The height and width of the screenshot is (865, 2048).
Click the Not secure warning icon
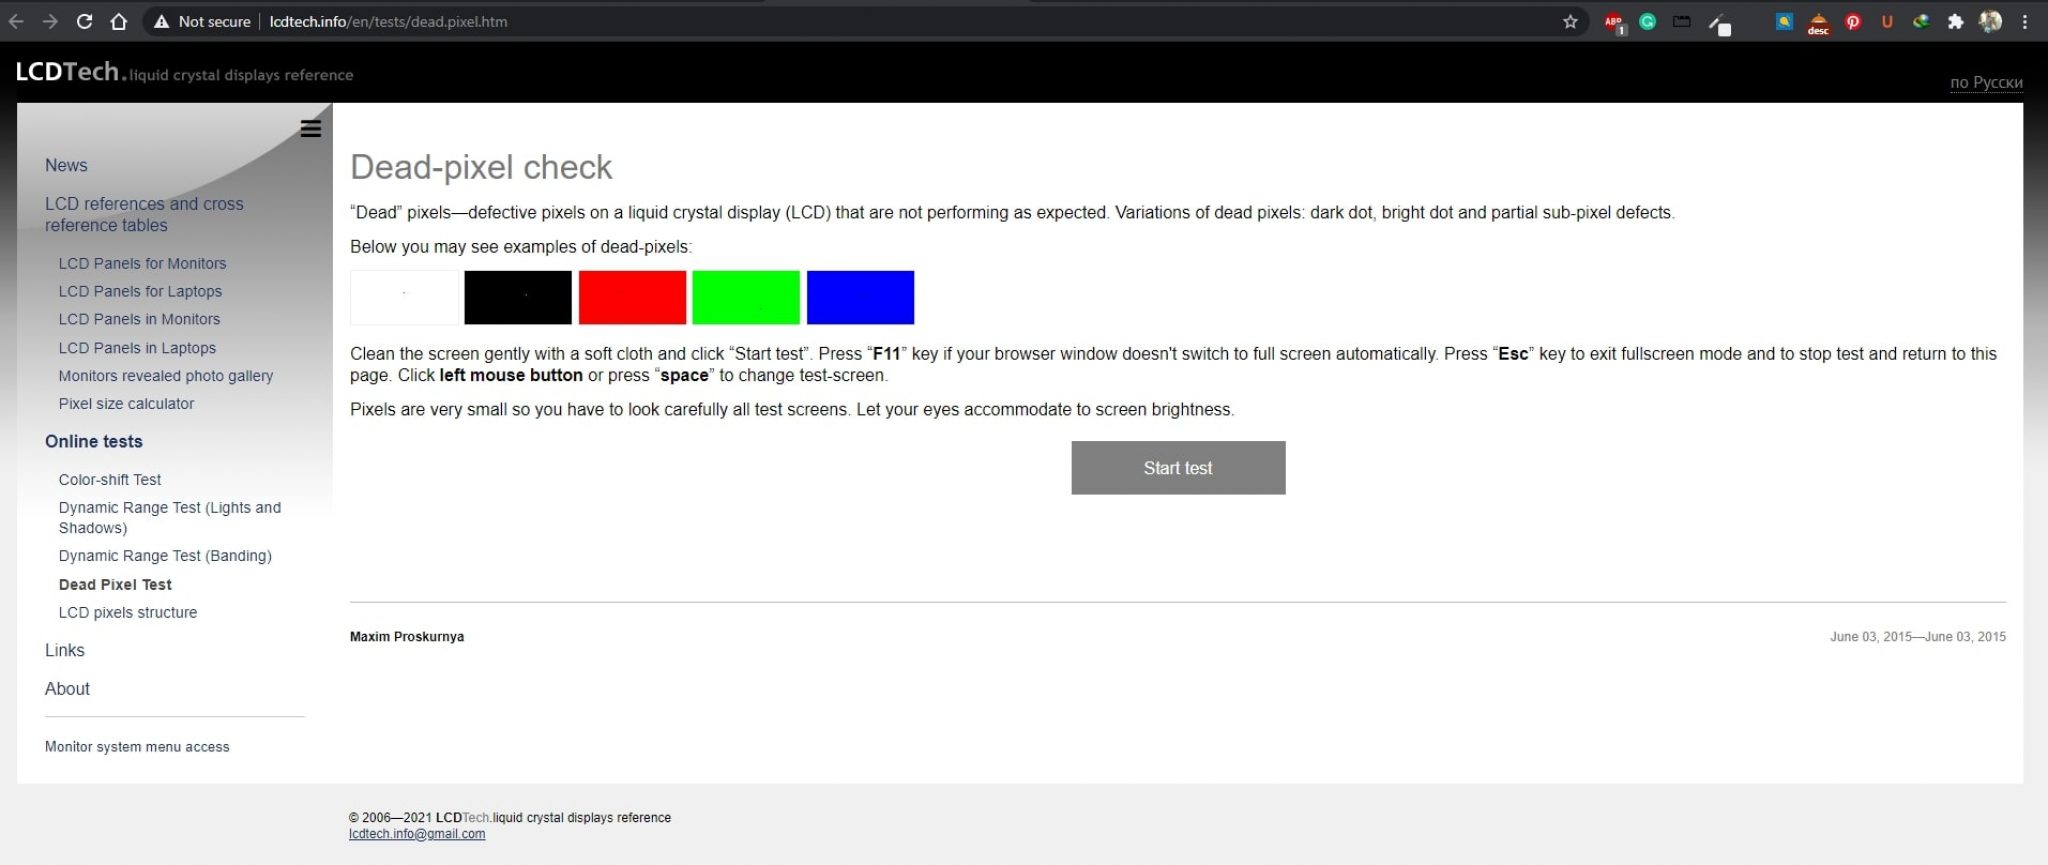[x=161, y=21]
